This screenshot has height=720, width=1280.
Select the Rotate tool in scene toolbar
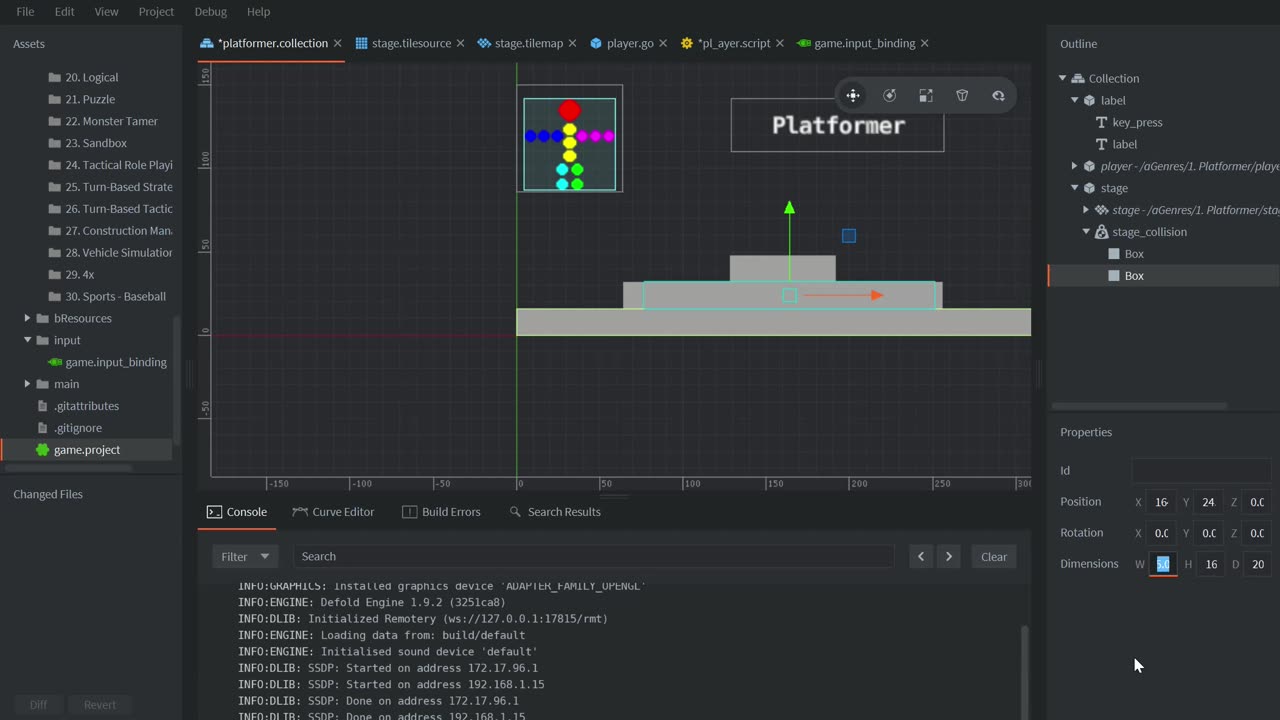(889, 95)
